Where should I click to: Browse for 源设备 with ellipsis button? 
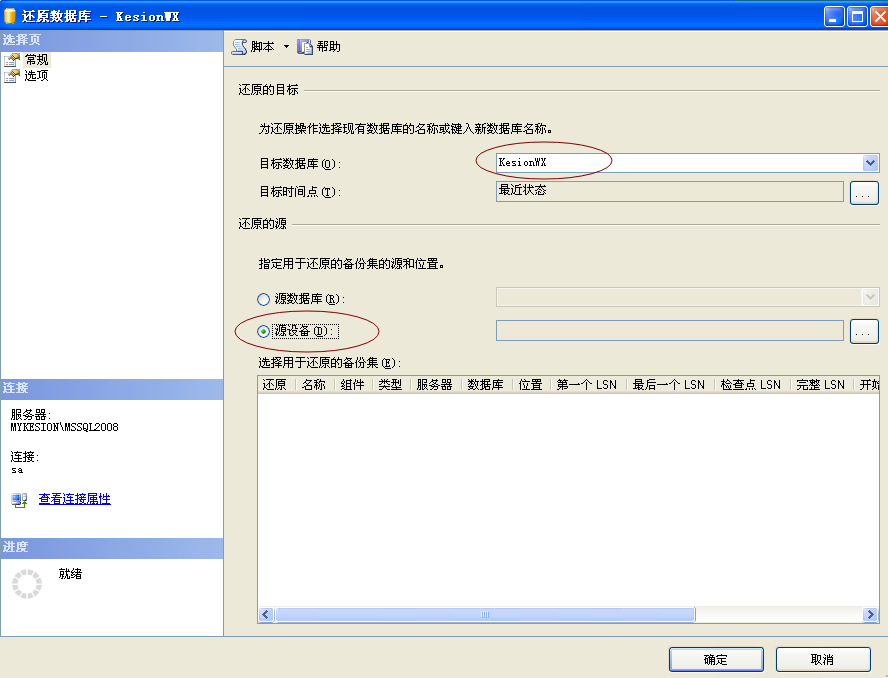coord(864,331)
